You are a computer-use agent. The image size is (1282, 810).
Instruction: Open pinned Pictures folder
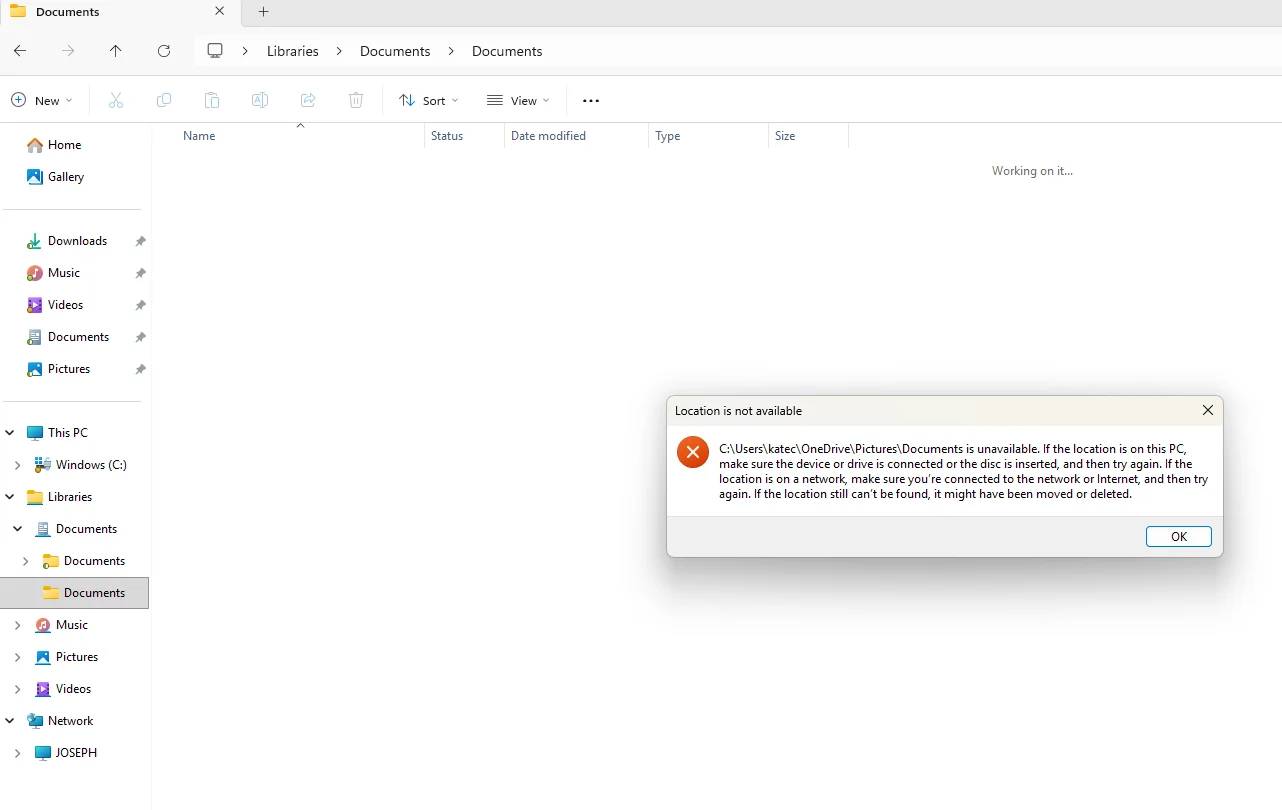click(69, 369)
